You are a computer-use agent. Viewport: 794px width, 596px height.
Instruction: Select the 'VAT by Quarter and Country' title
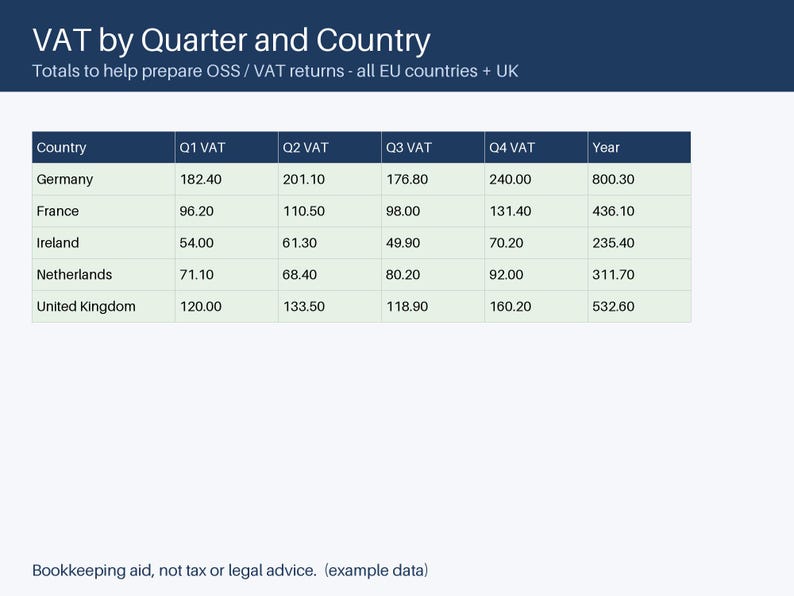pyautogui.click(x=231, y=41)
